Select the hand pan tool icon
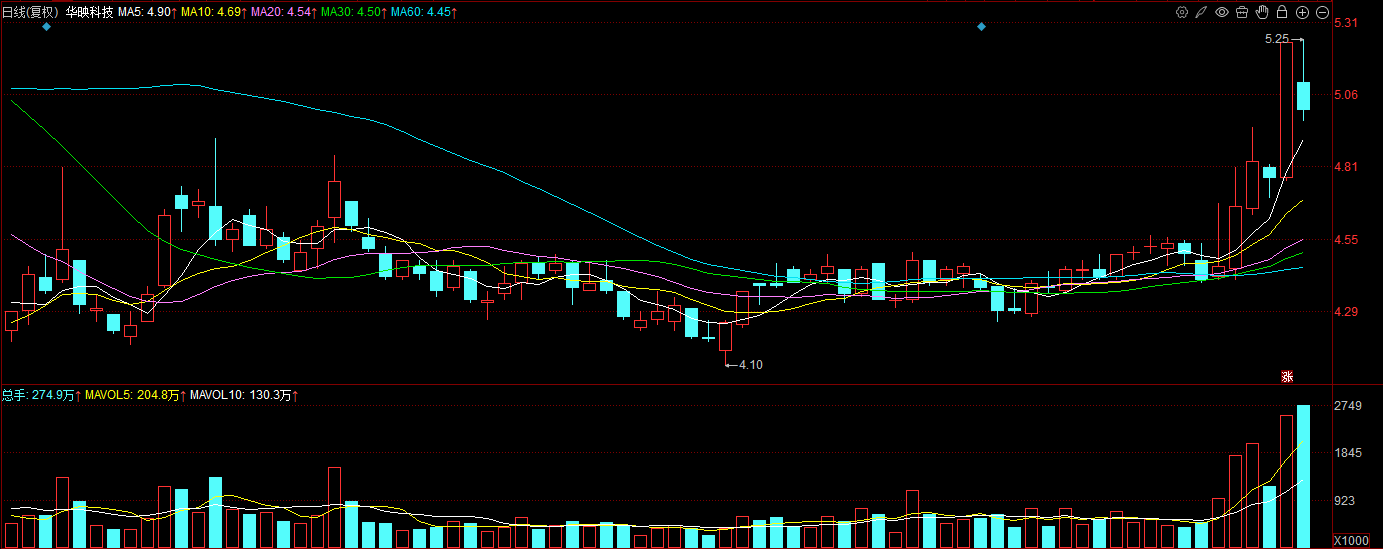Viewport: 1383px width, 549px height. tap(1262, 12)
